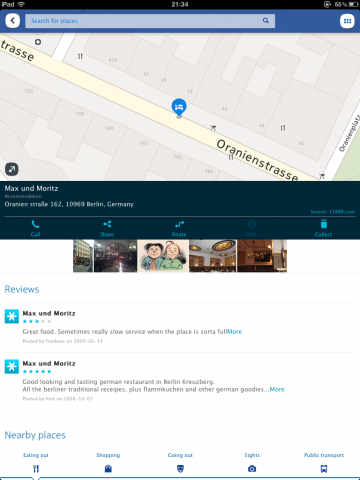Tap the 21:34 clock in status bar
Image resolution: width=360 pixels, height=480 pixels.
(x=180, y=4)
